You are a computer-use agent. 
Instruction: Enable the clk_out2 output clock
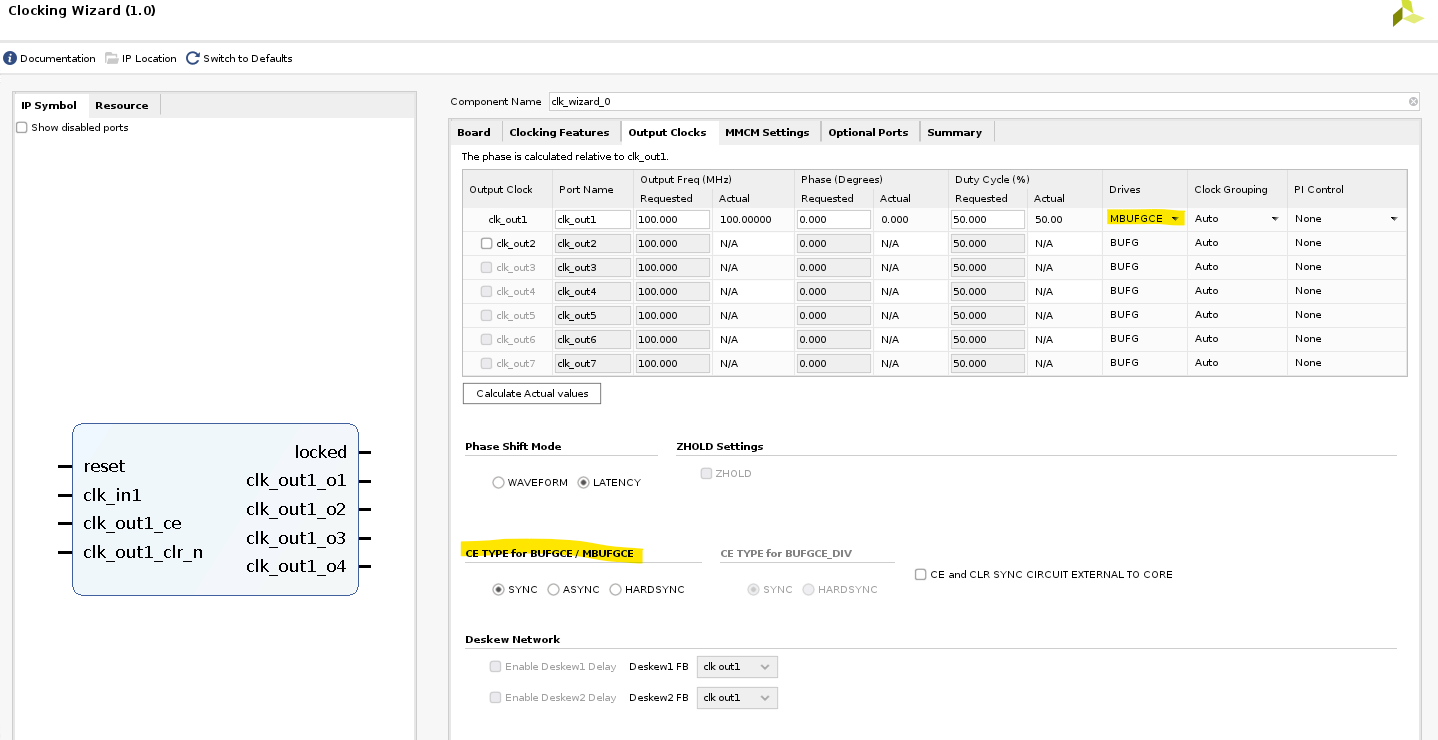pyautogui.click(x=485, y=243)
